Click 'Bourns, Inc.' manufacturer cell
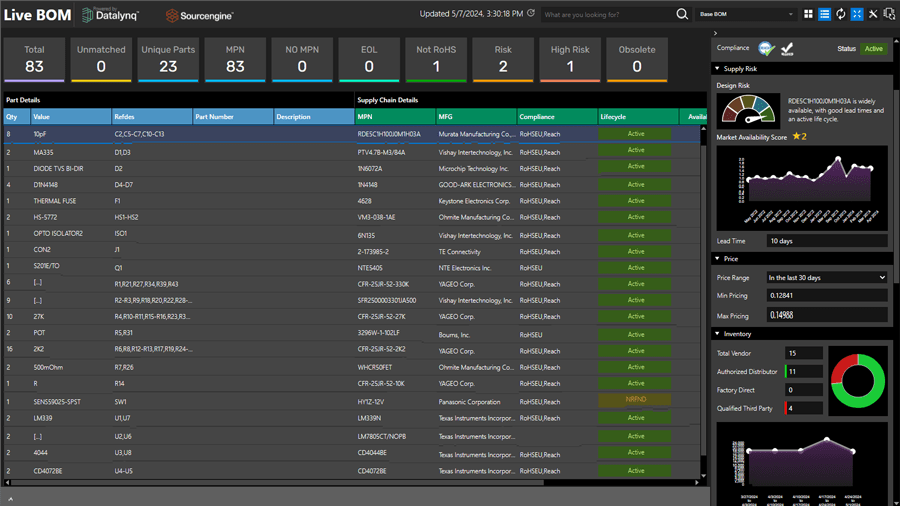900x506 pixels. (x=454, y=335)
